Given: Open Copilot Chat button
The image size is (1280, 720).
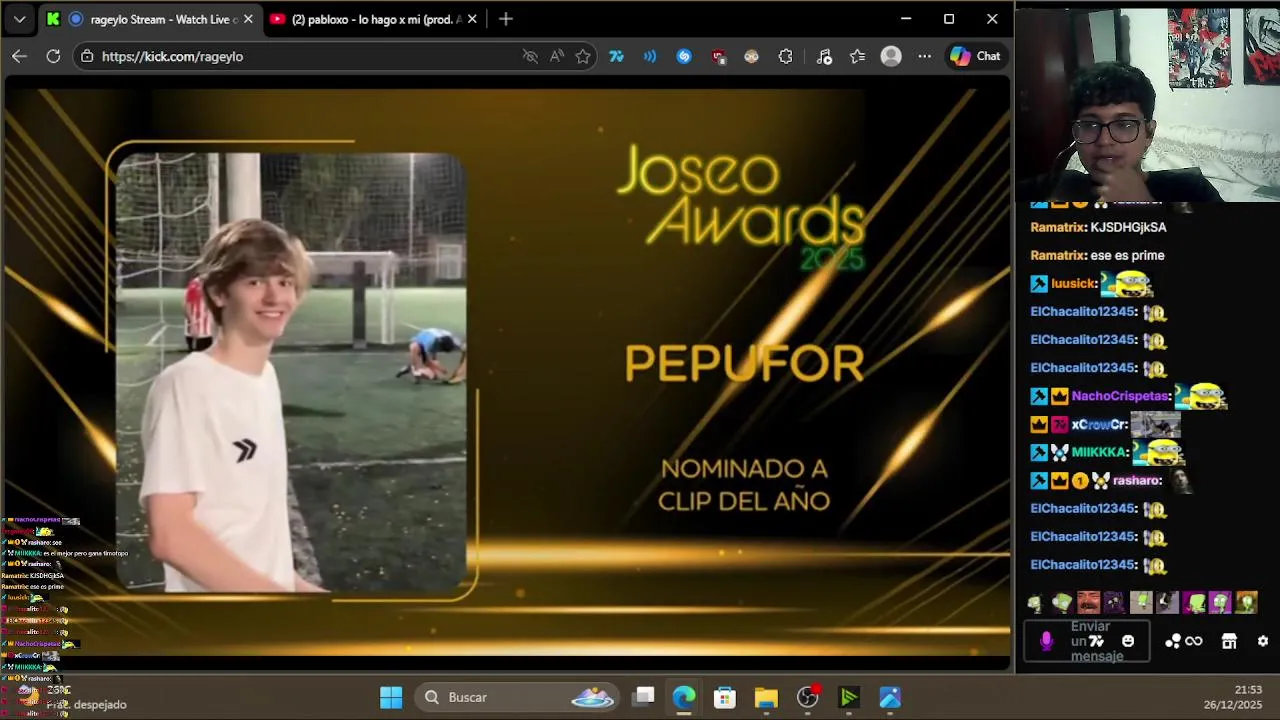Looking at the screenshot, I should (975, 56).
